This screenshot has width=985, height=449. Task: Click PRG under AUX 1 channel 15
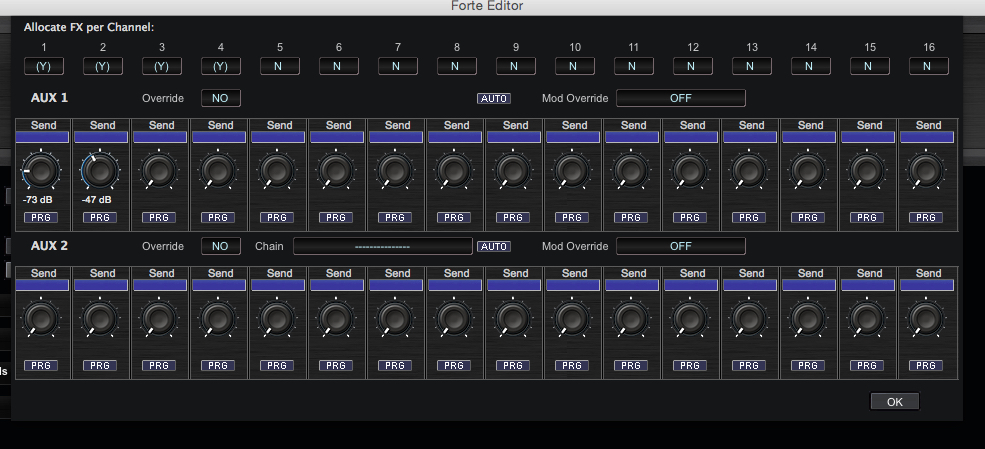click(x=867, y=217)
